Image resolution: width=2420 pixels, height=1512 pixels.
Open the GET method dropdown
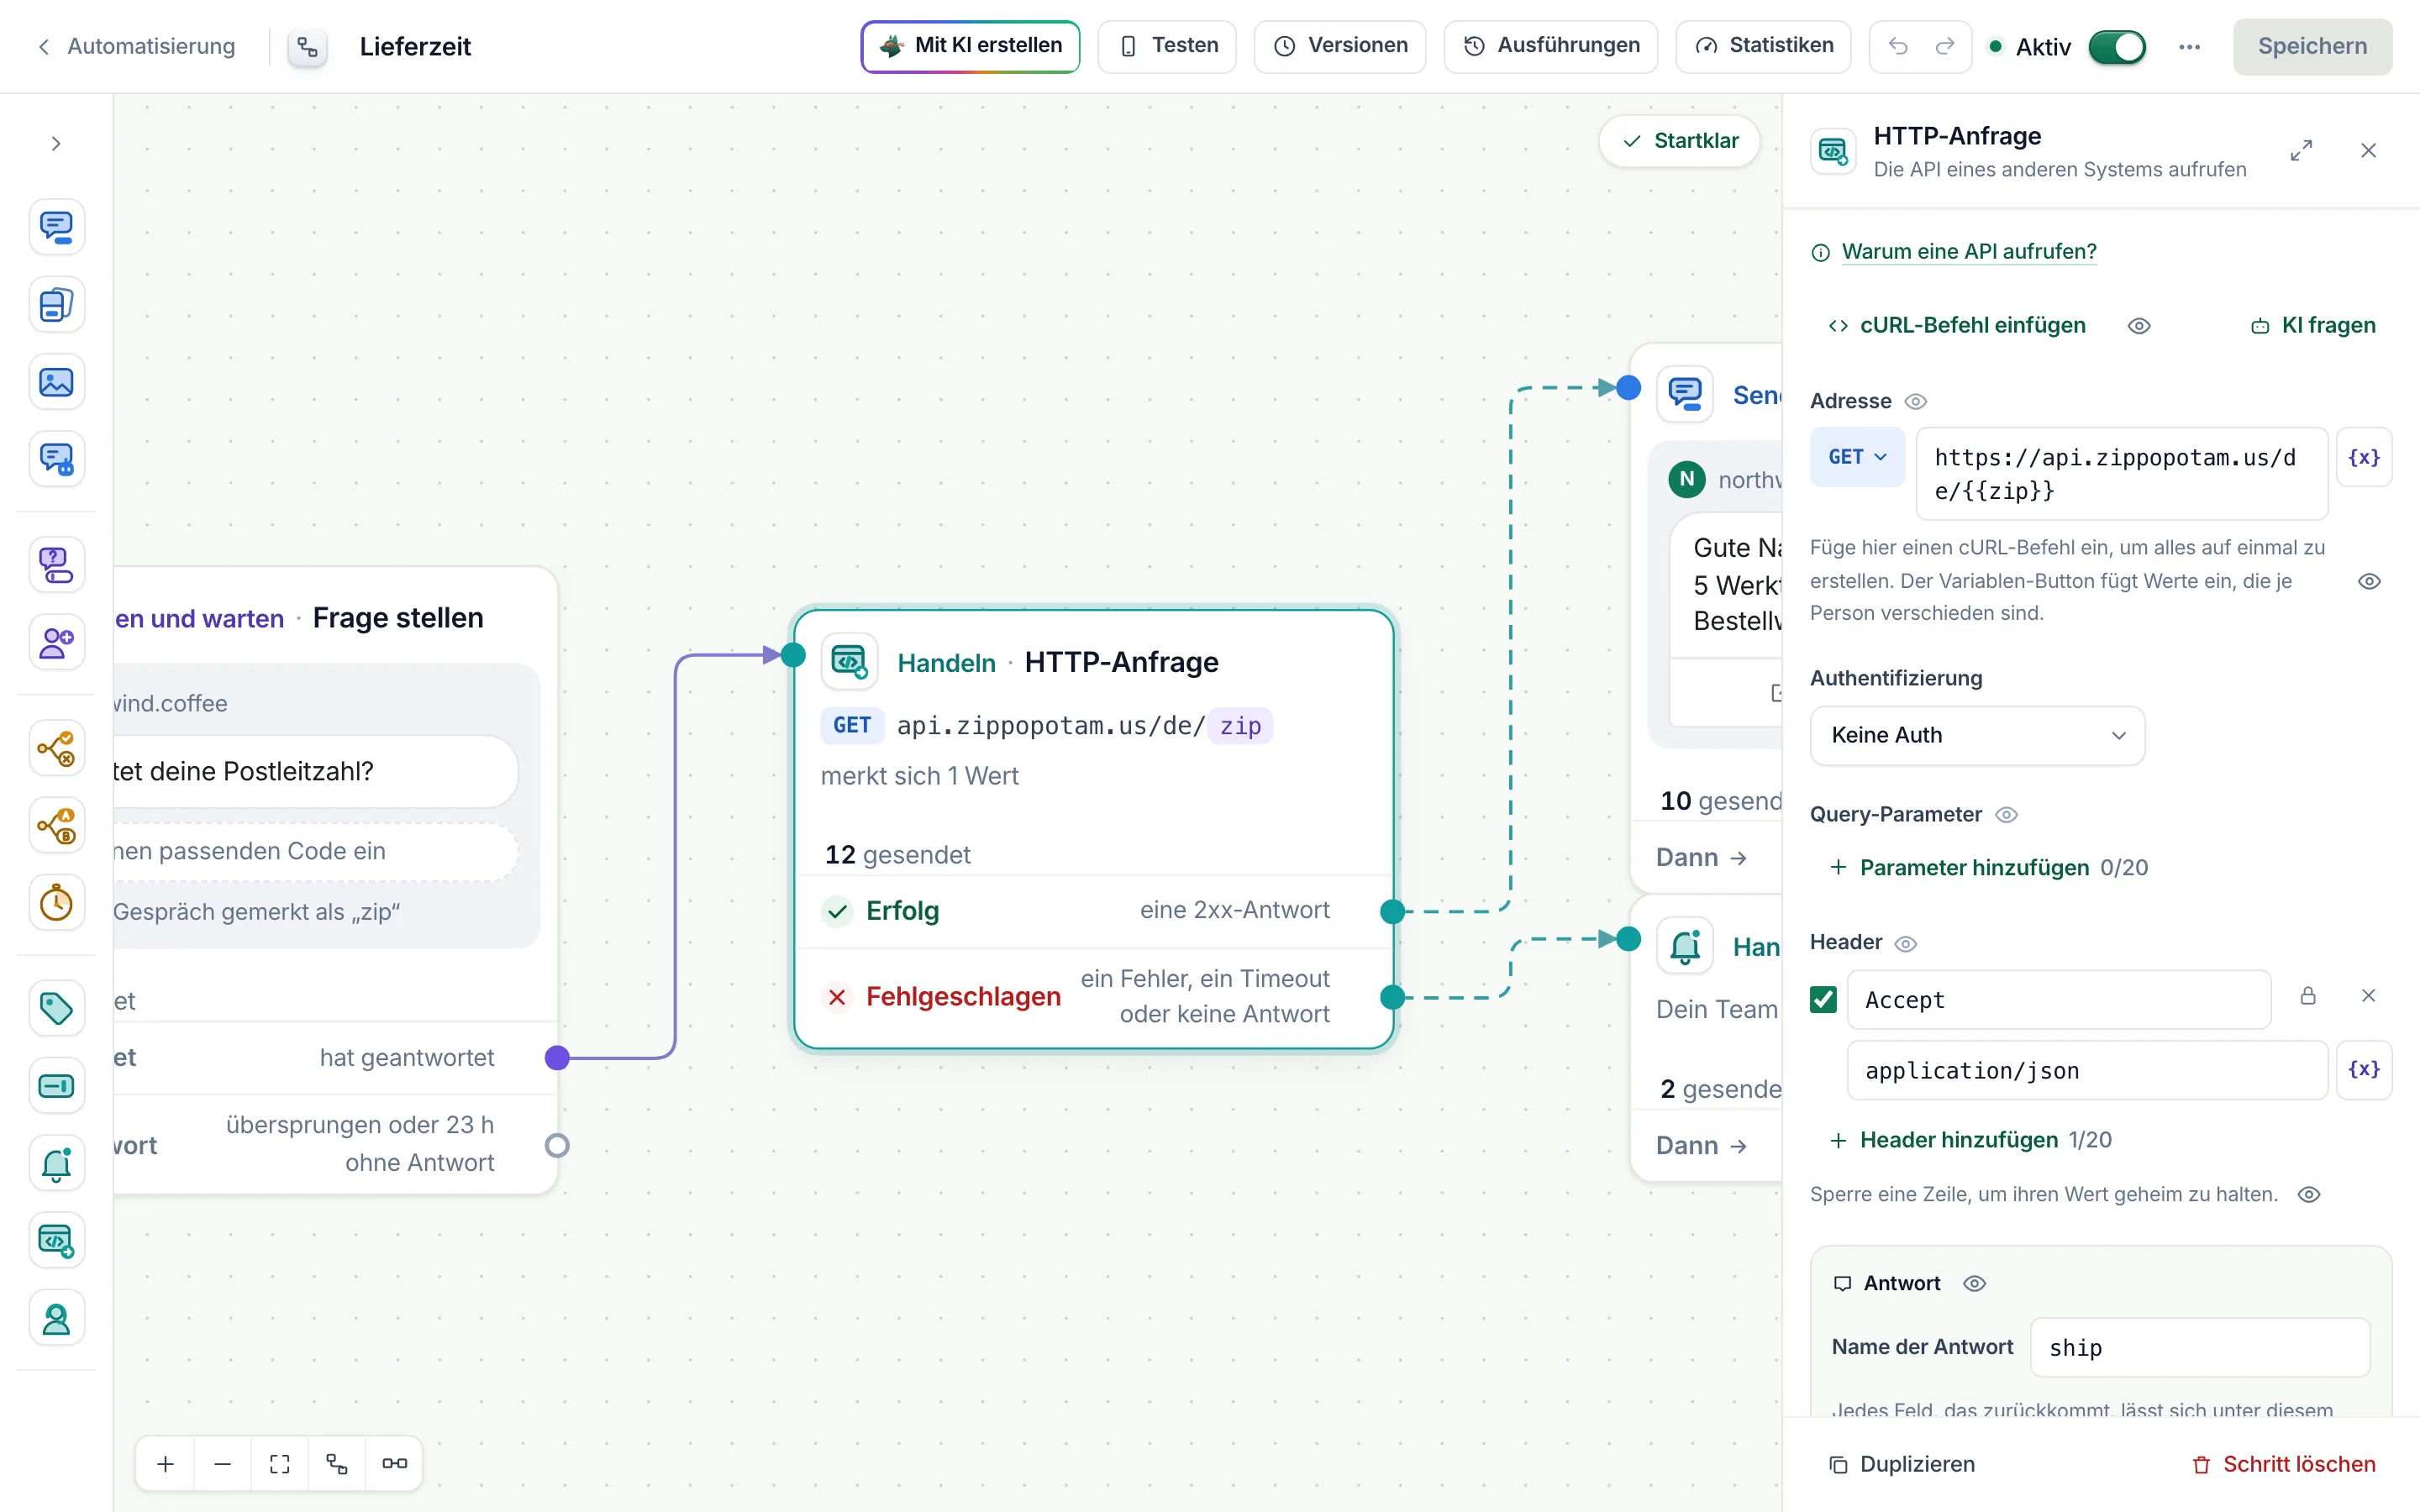click(1857, 457)
